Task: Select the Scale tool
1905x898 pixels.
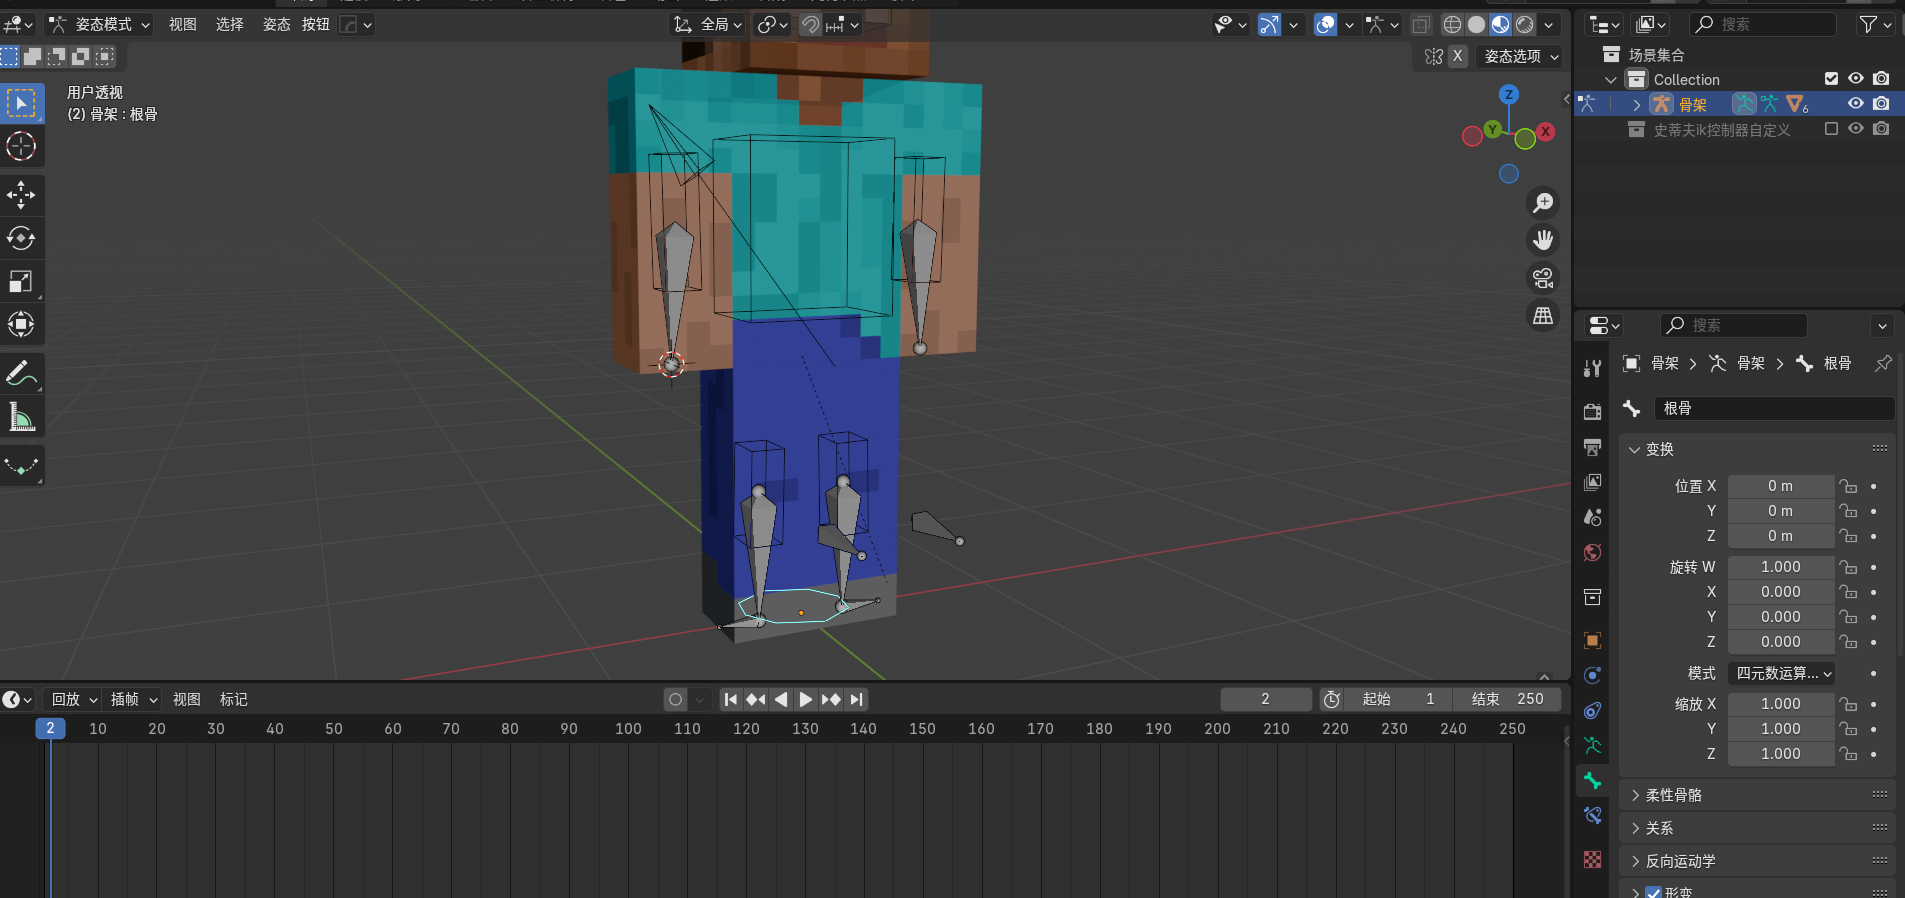Action: (21, 281)
